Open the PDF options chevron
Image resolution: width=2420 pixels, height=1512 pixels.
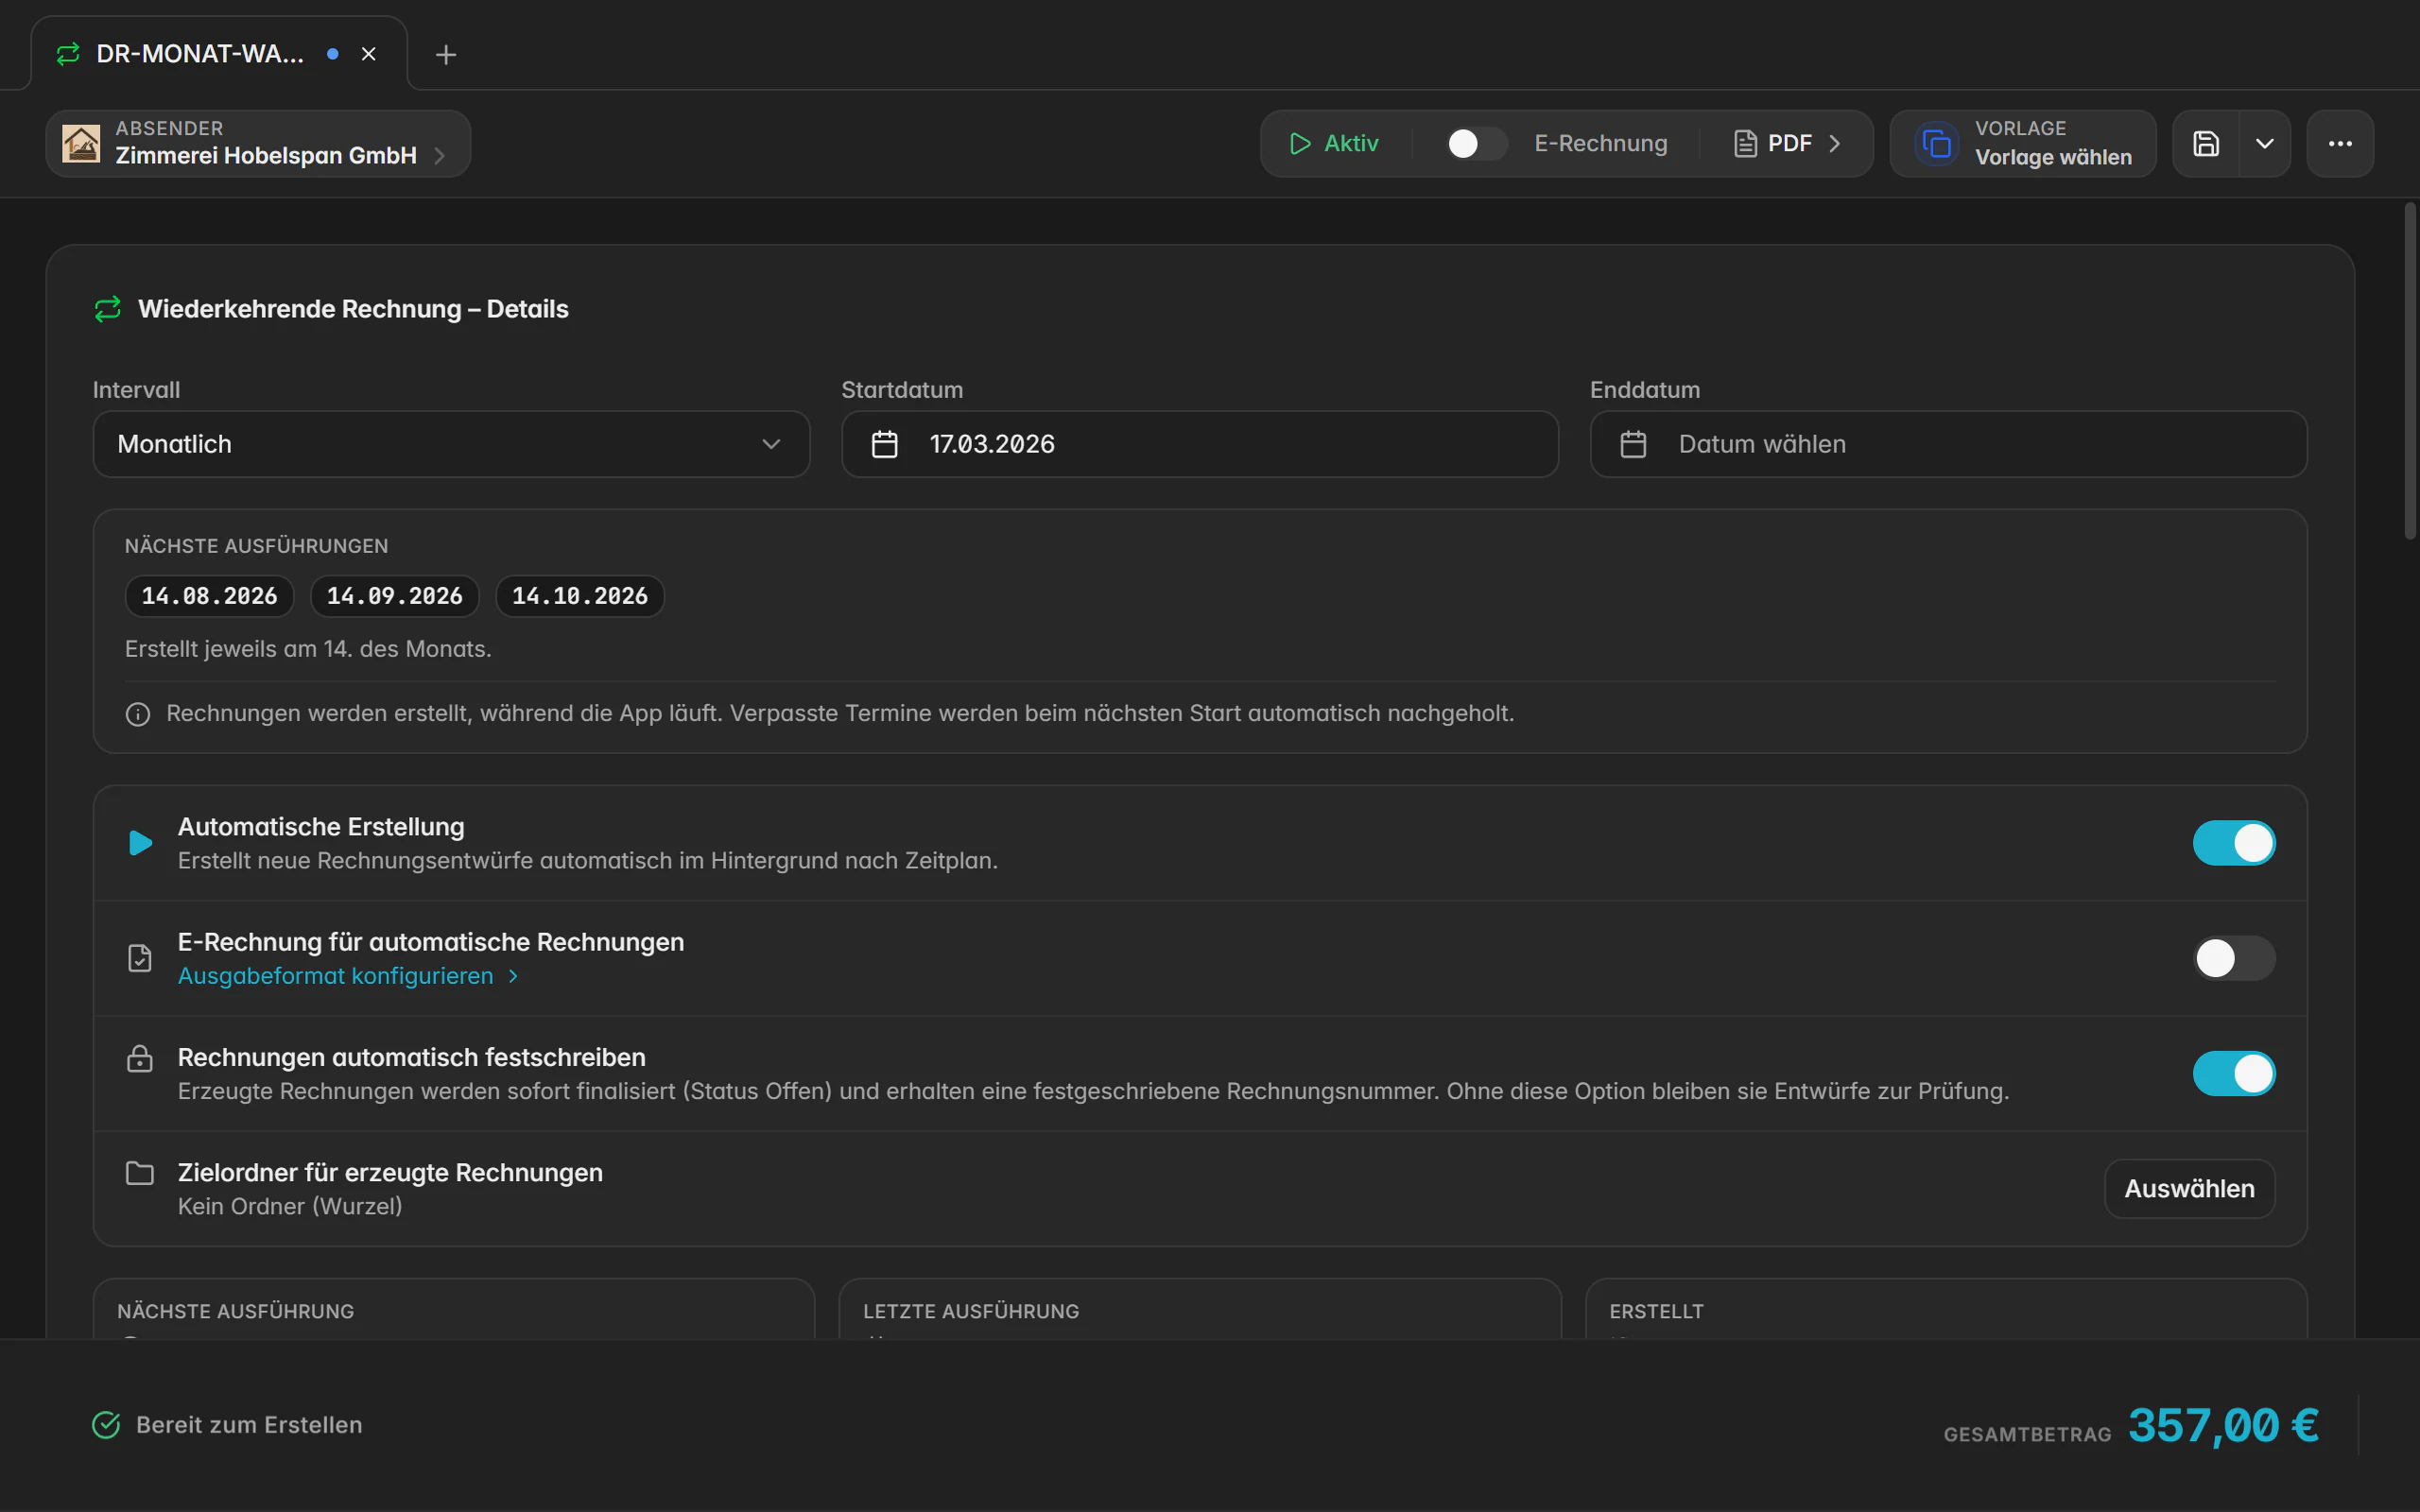1835,144
